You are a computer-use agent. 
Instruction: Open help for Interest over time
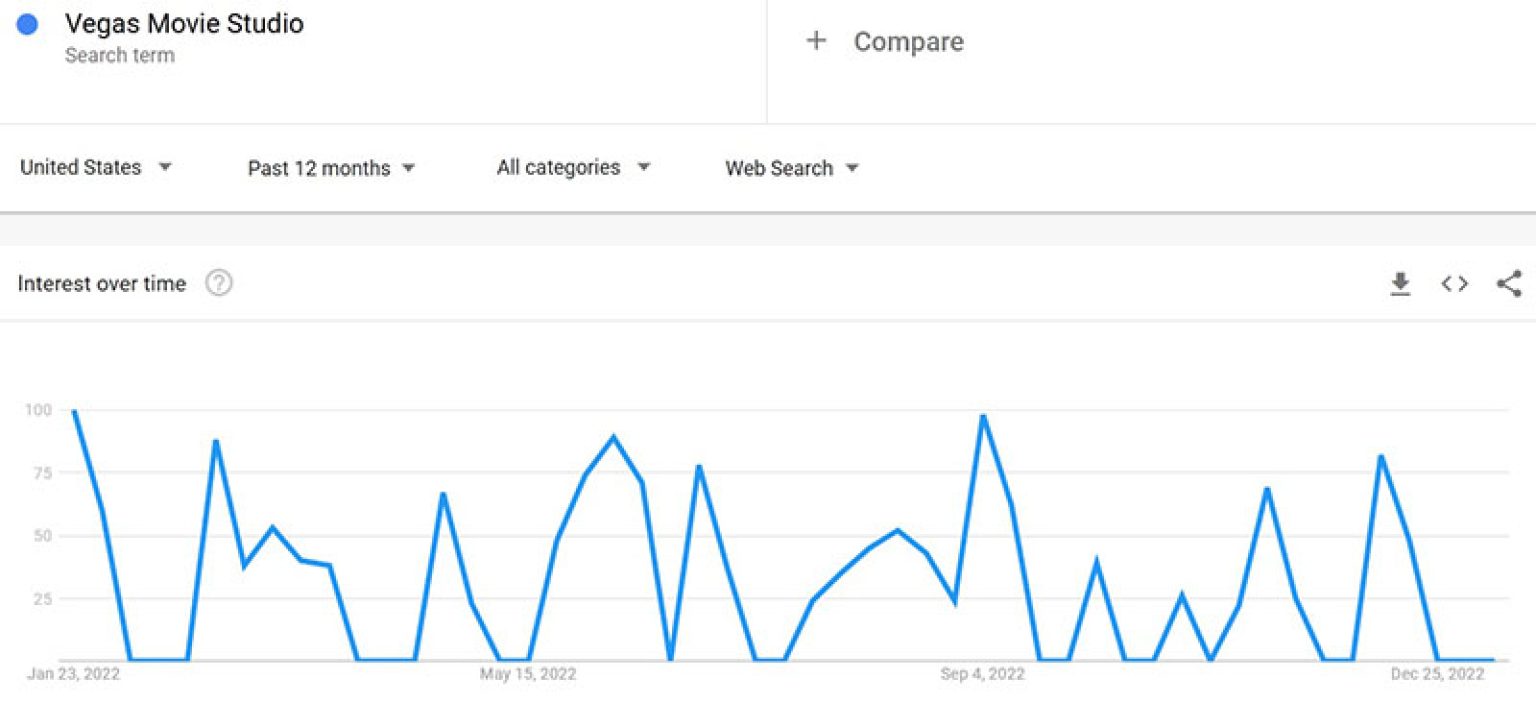coord(219,284)
